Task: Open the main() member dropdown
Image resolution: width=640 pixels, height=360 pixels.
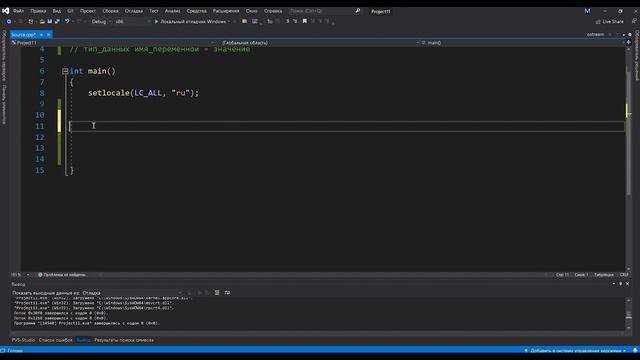Action: coord(522,42)
